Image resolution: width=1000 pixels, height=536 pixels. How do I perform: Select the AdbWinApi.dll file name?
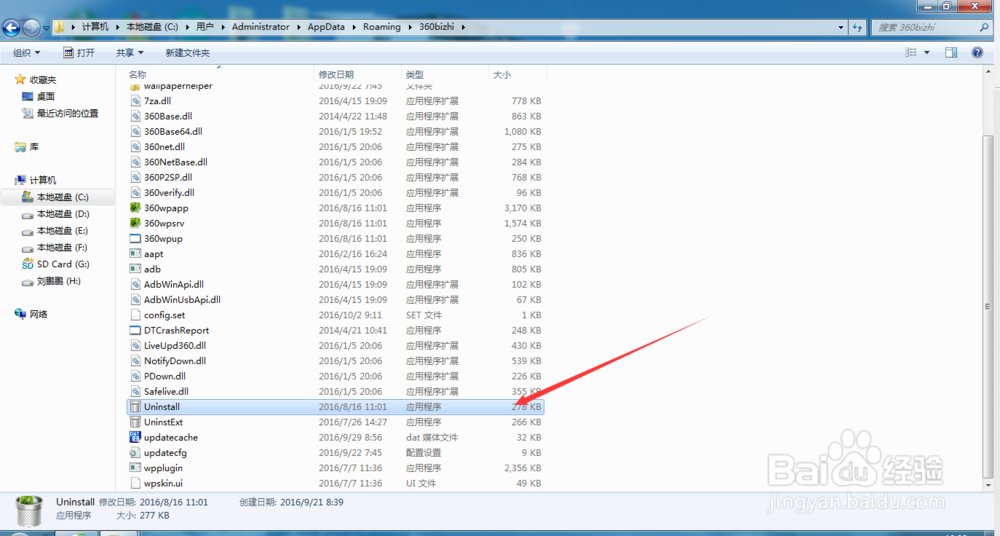point(173,284)
